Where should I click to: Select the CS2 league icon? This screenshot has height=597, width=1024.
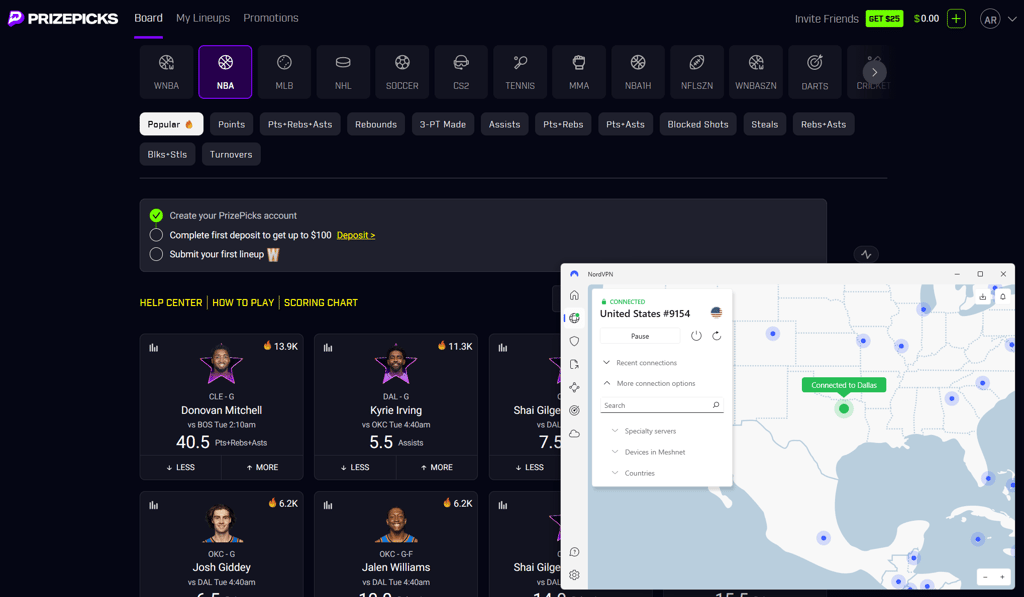point(461,72)
